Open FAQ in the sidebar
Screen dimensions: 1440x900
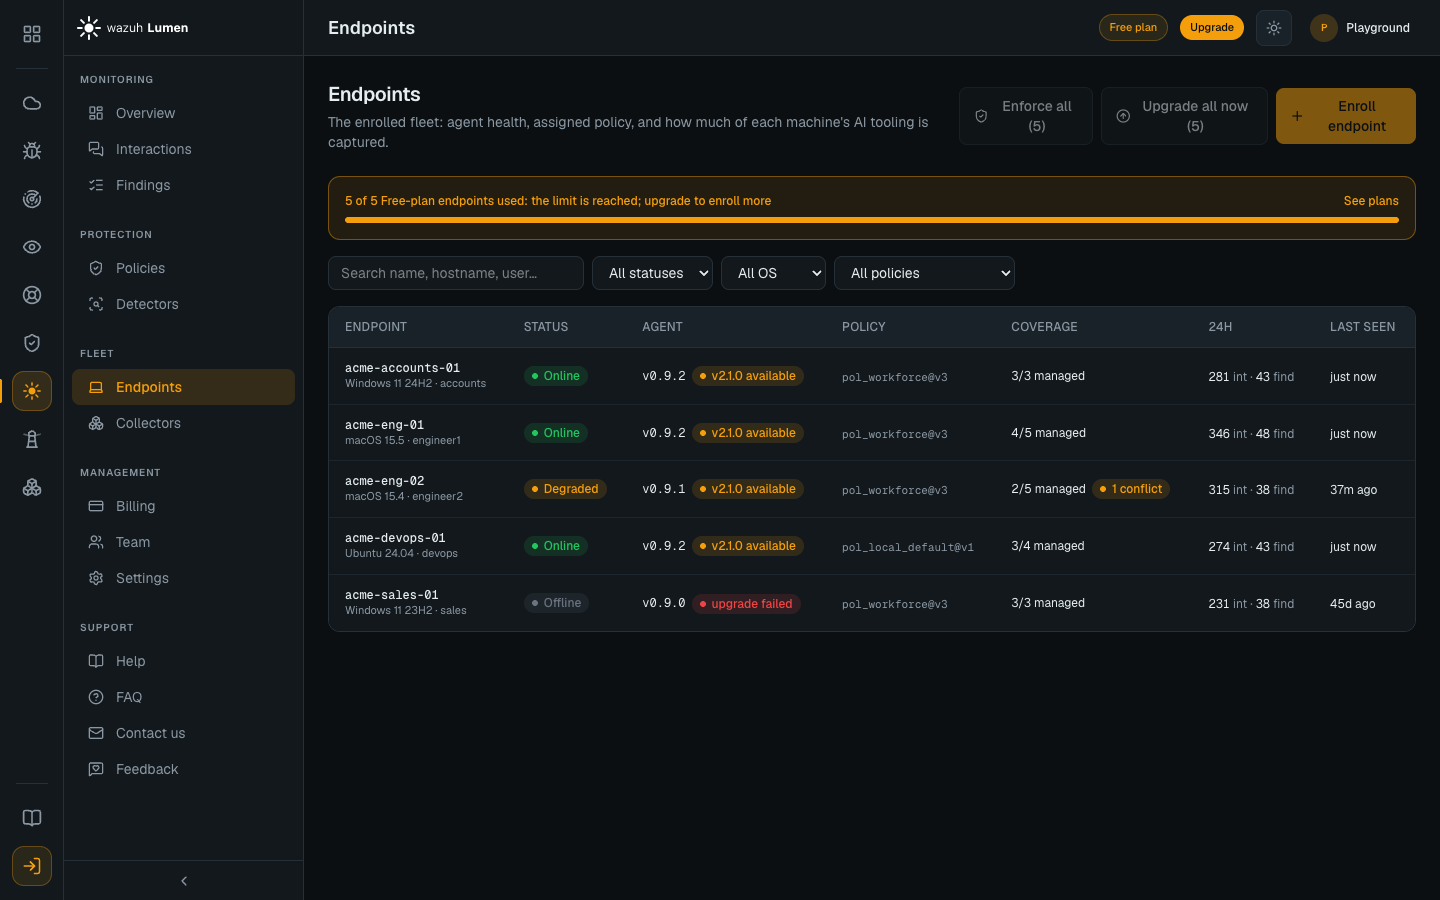tap(183, 697)
